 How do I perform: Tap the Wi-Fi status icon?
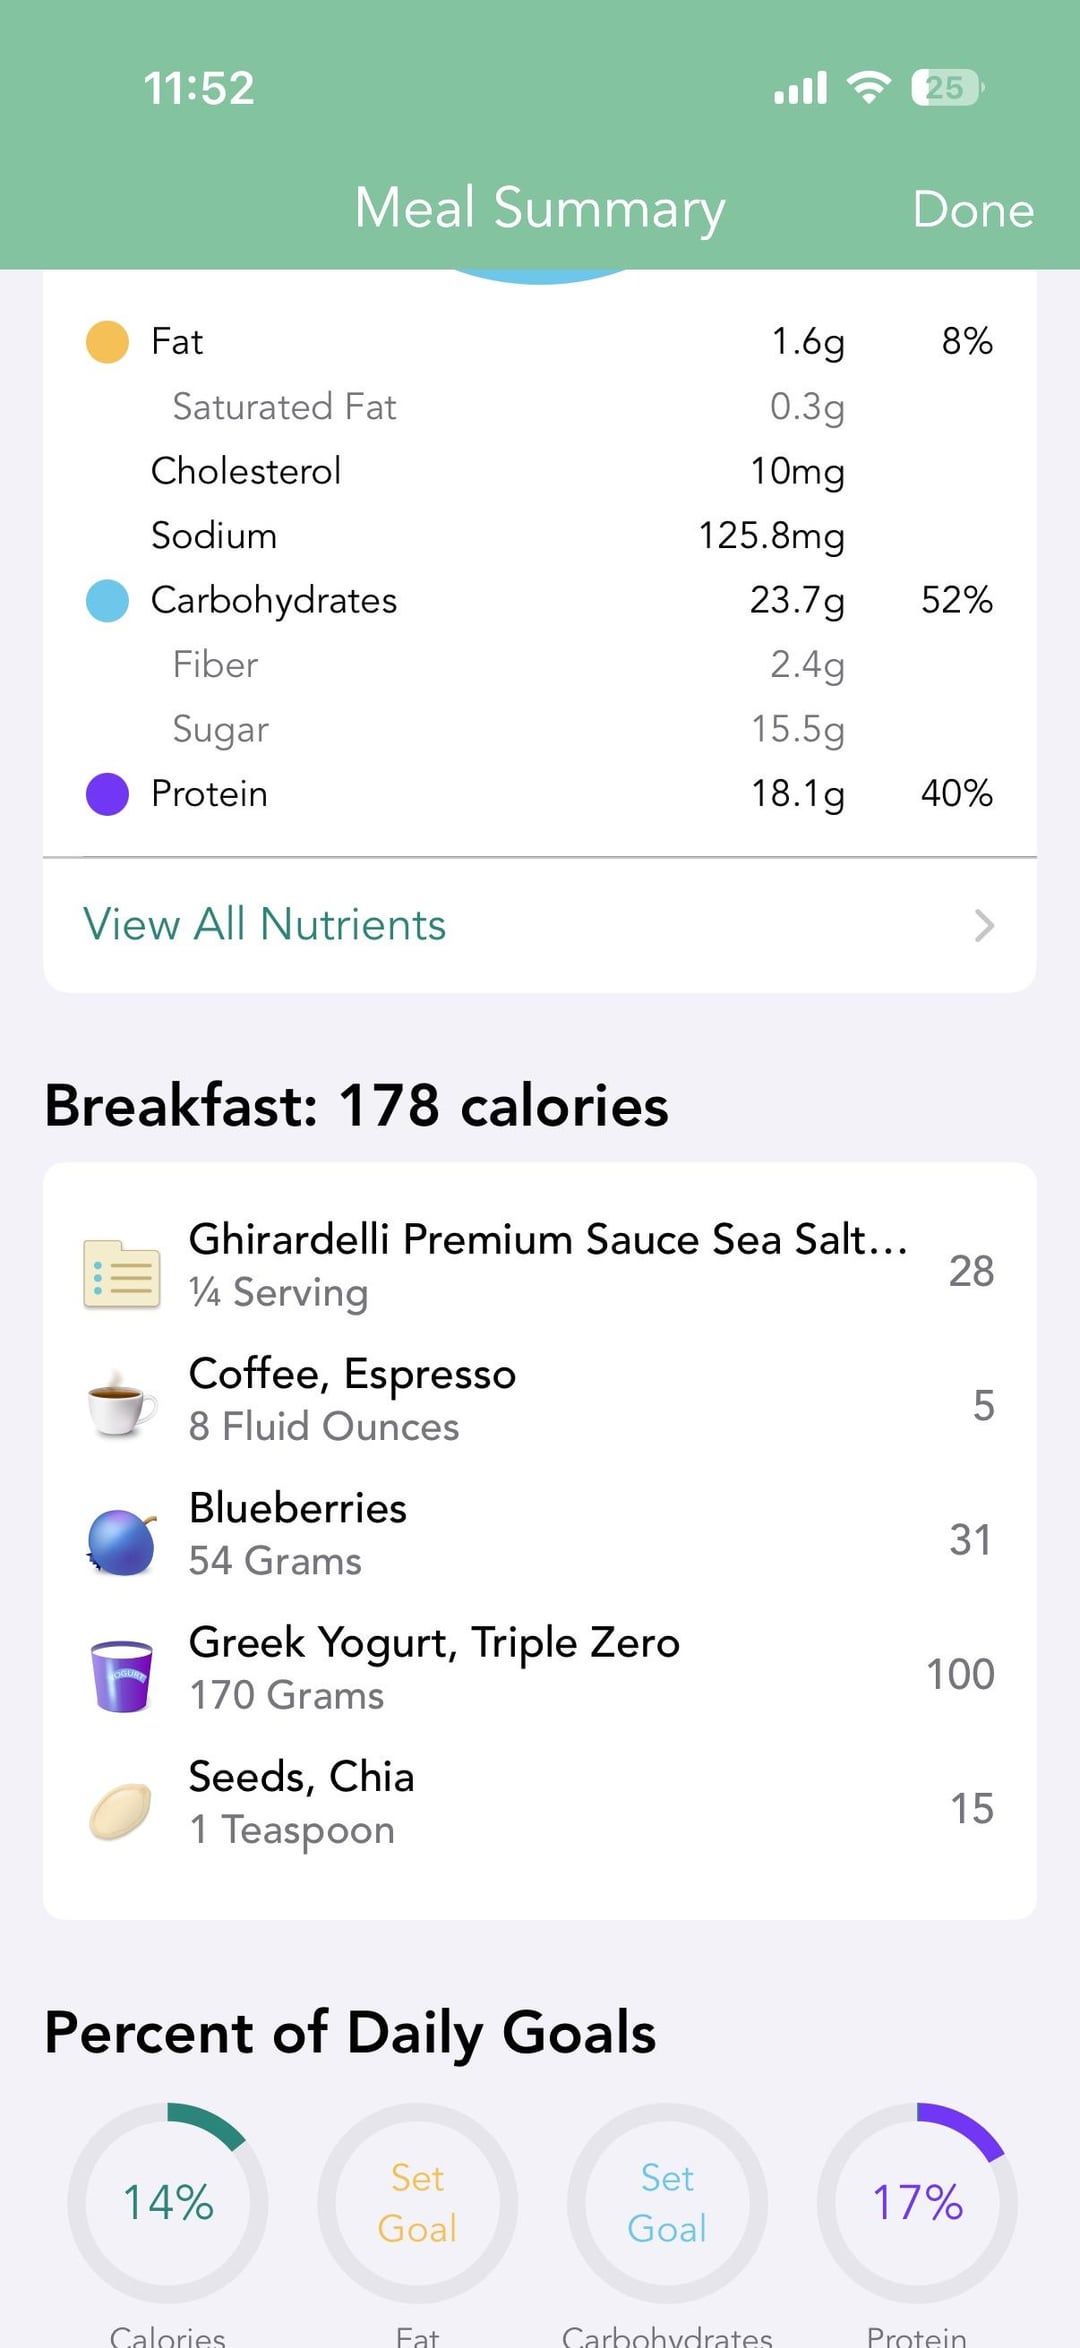869,88
